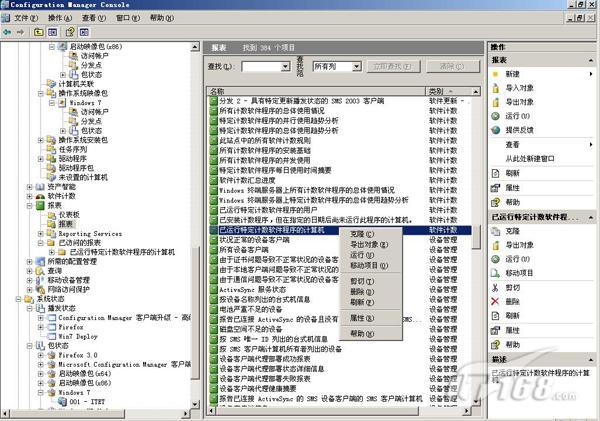Expand the 所需的配置管理 tree node
This screenshot has height=421, width=600.
coord(29,261)
